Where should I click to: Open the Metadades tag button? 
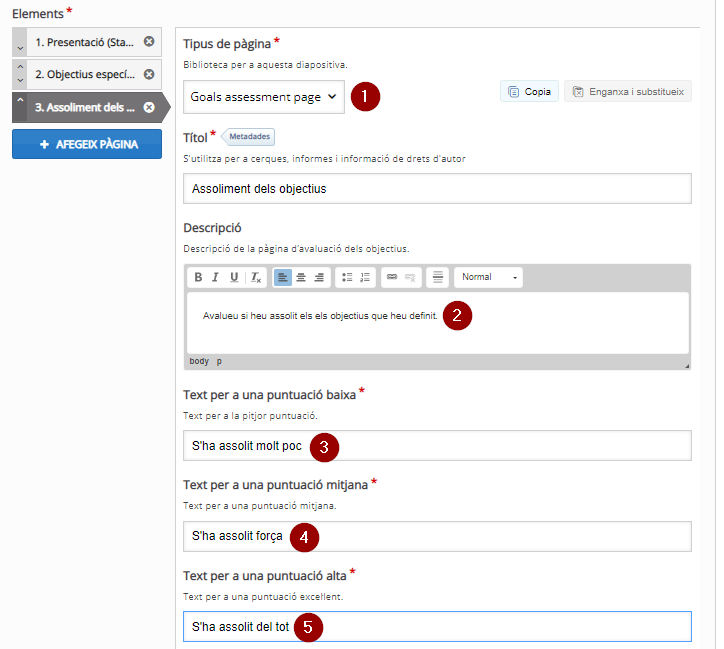pyautogui.click(x=248, y=137)
